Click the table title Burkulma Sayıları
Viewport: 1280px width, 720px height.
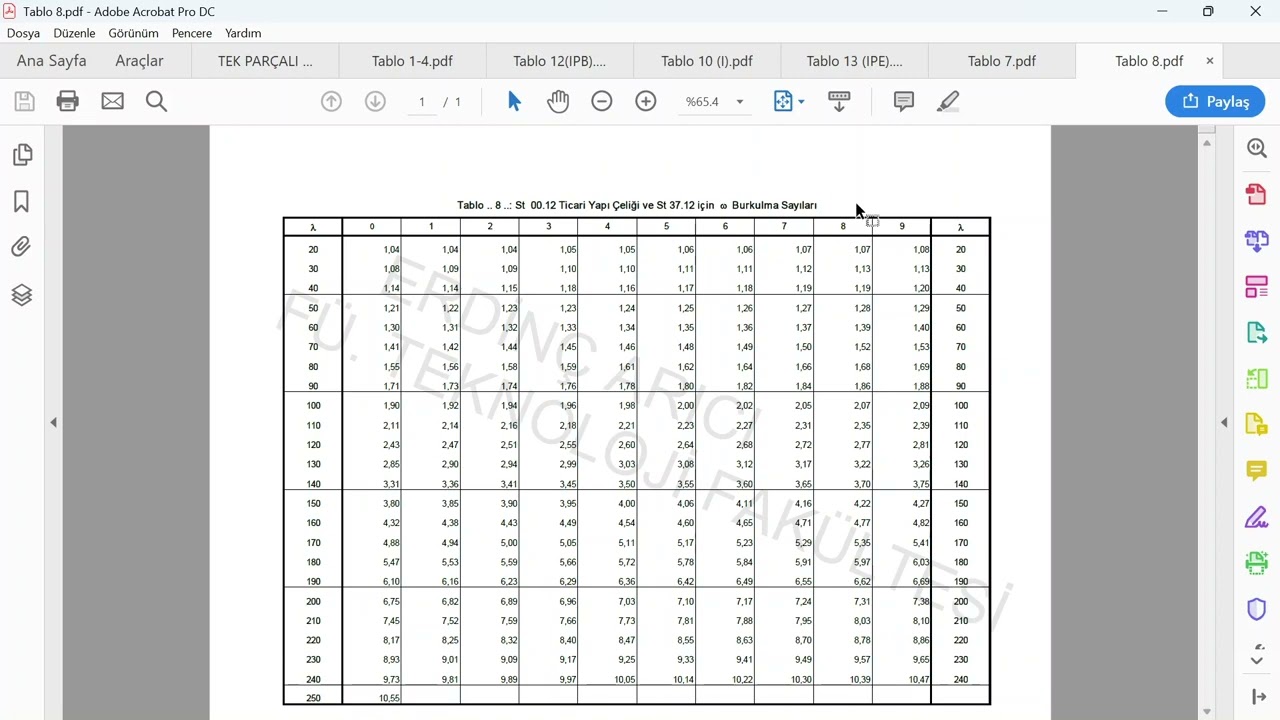point(774,205)
